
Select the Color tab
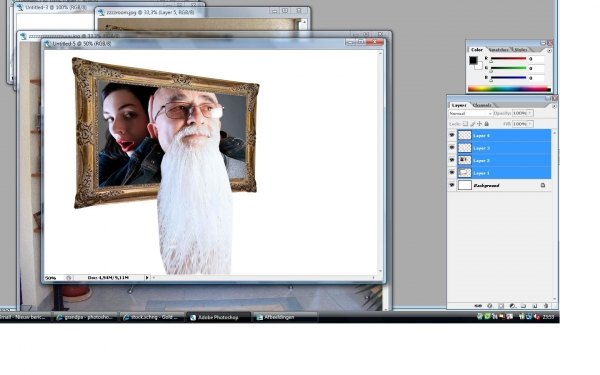click(476, 50)
